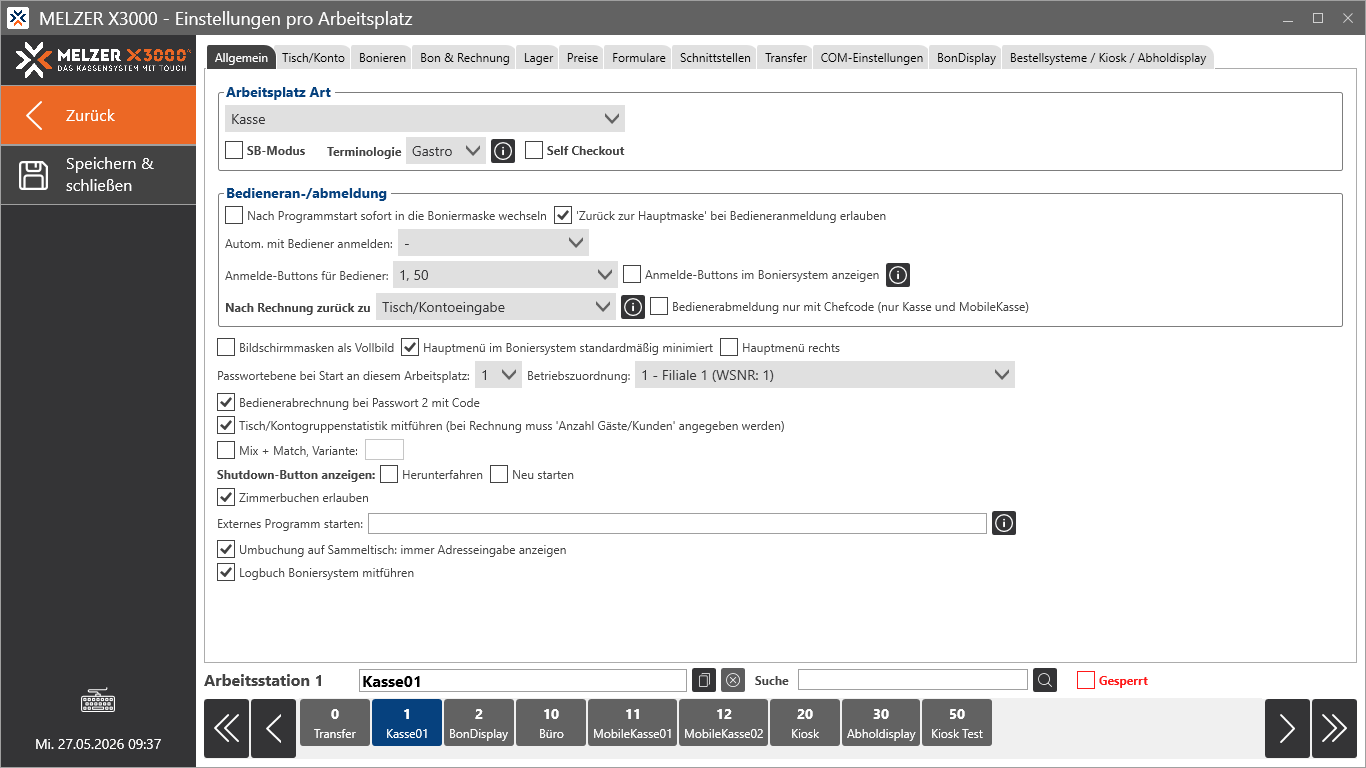Screen dimensions: 1366x768
Task: Open the Formulare tab
Action: tap(639, 58)
